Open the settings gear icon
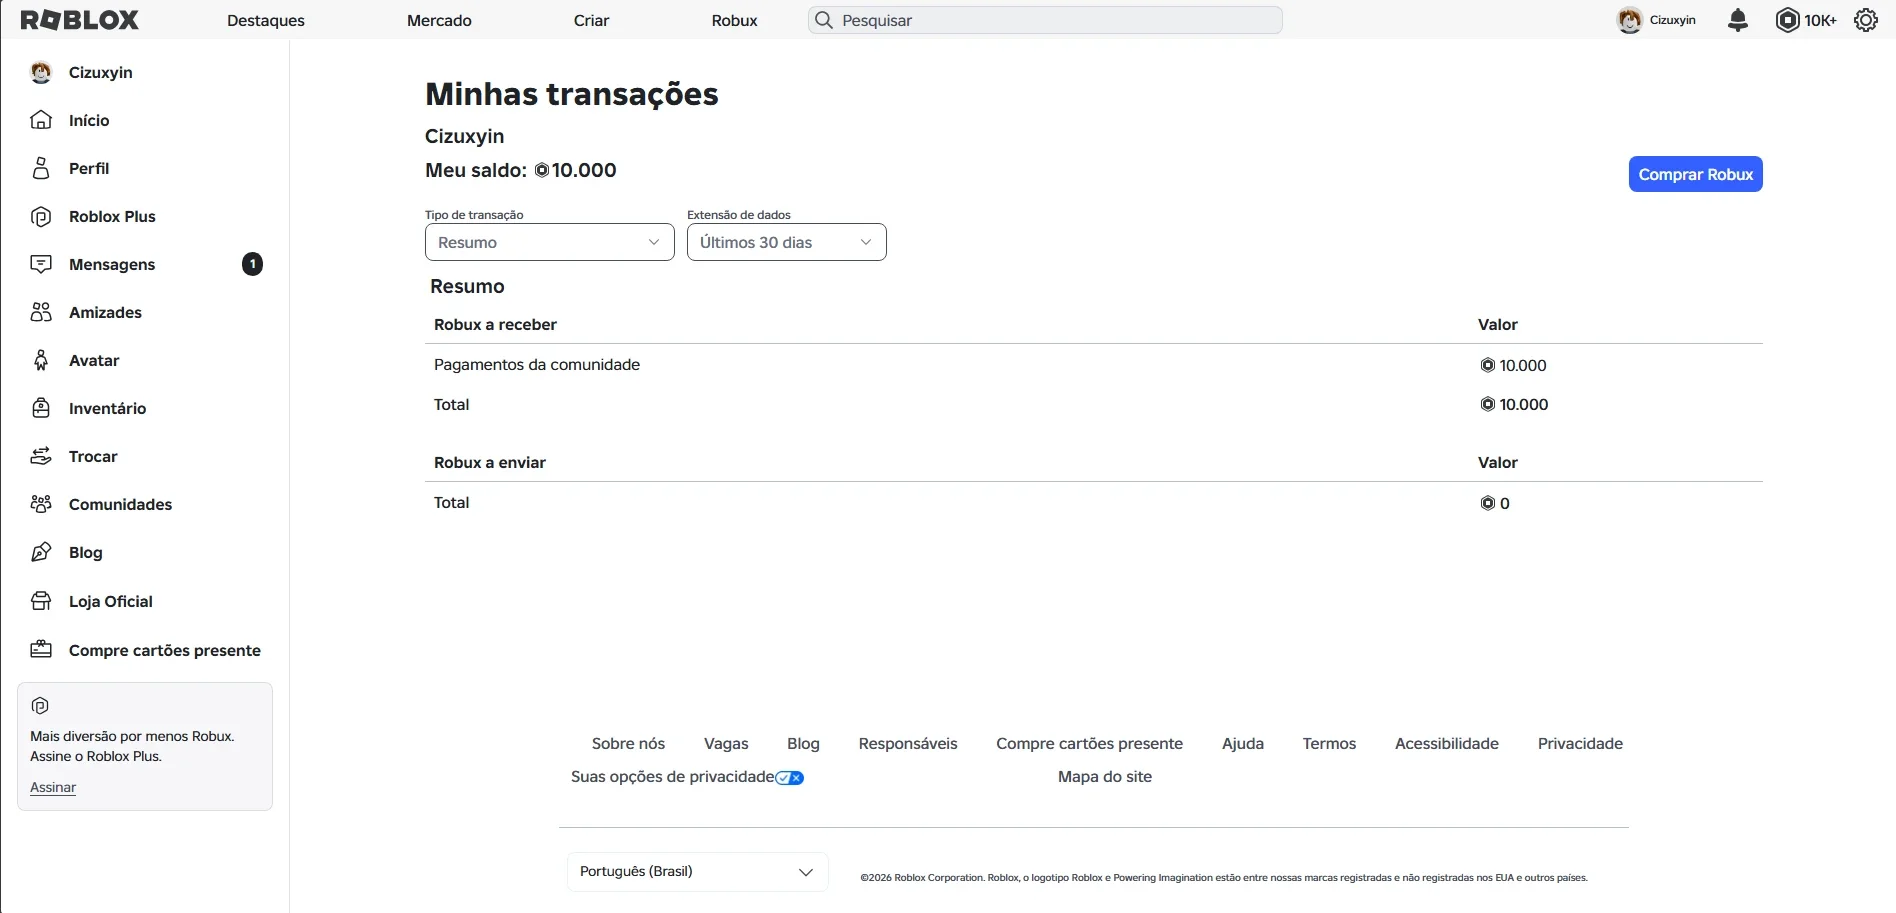1896x913 pixels. point(1866,20)
